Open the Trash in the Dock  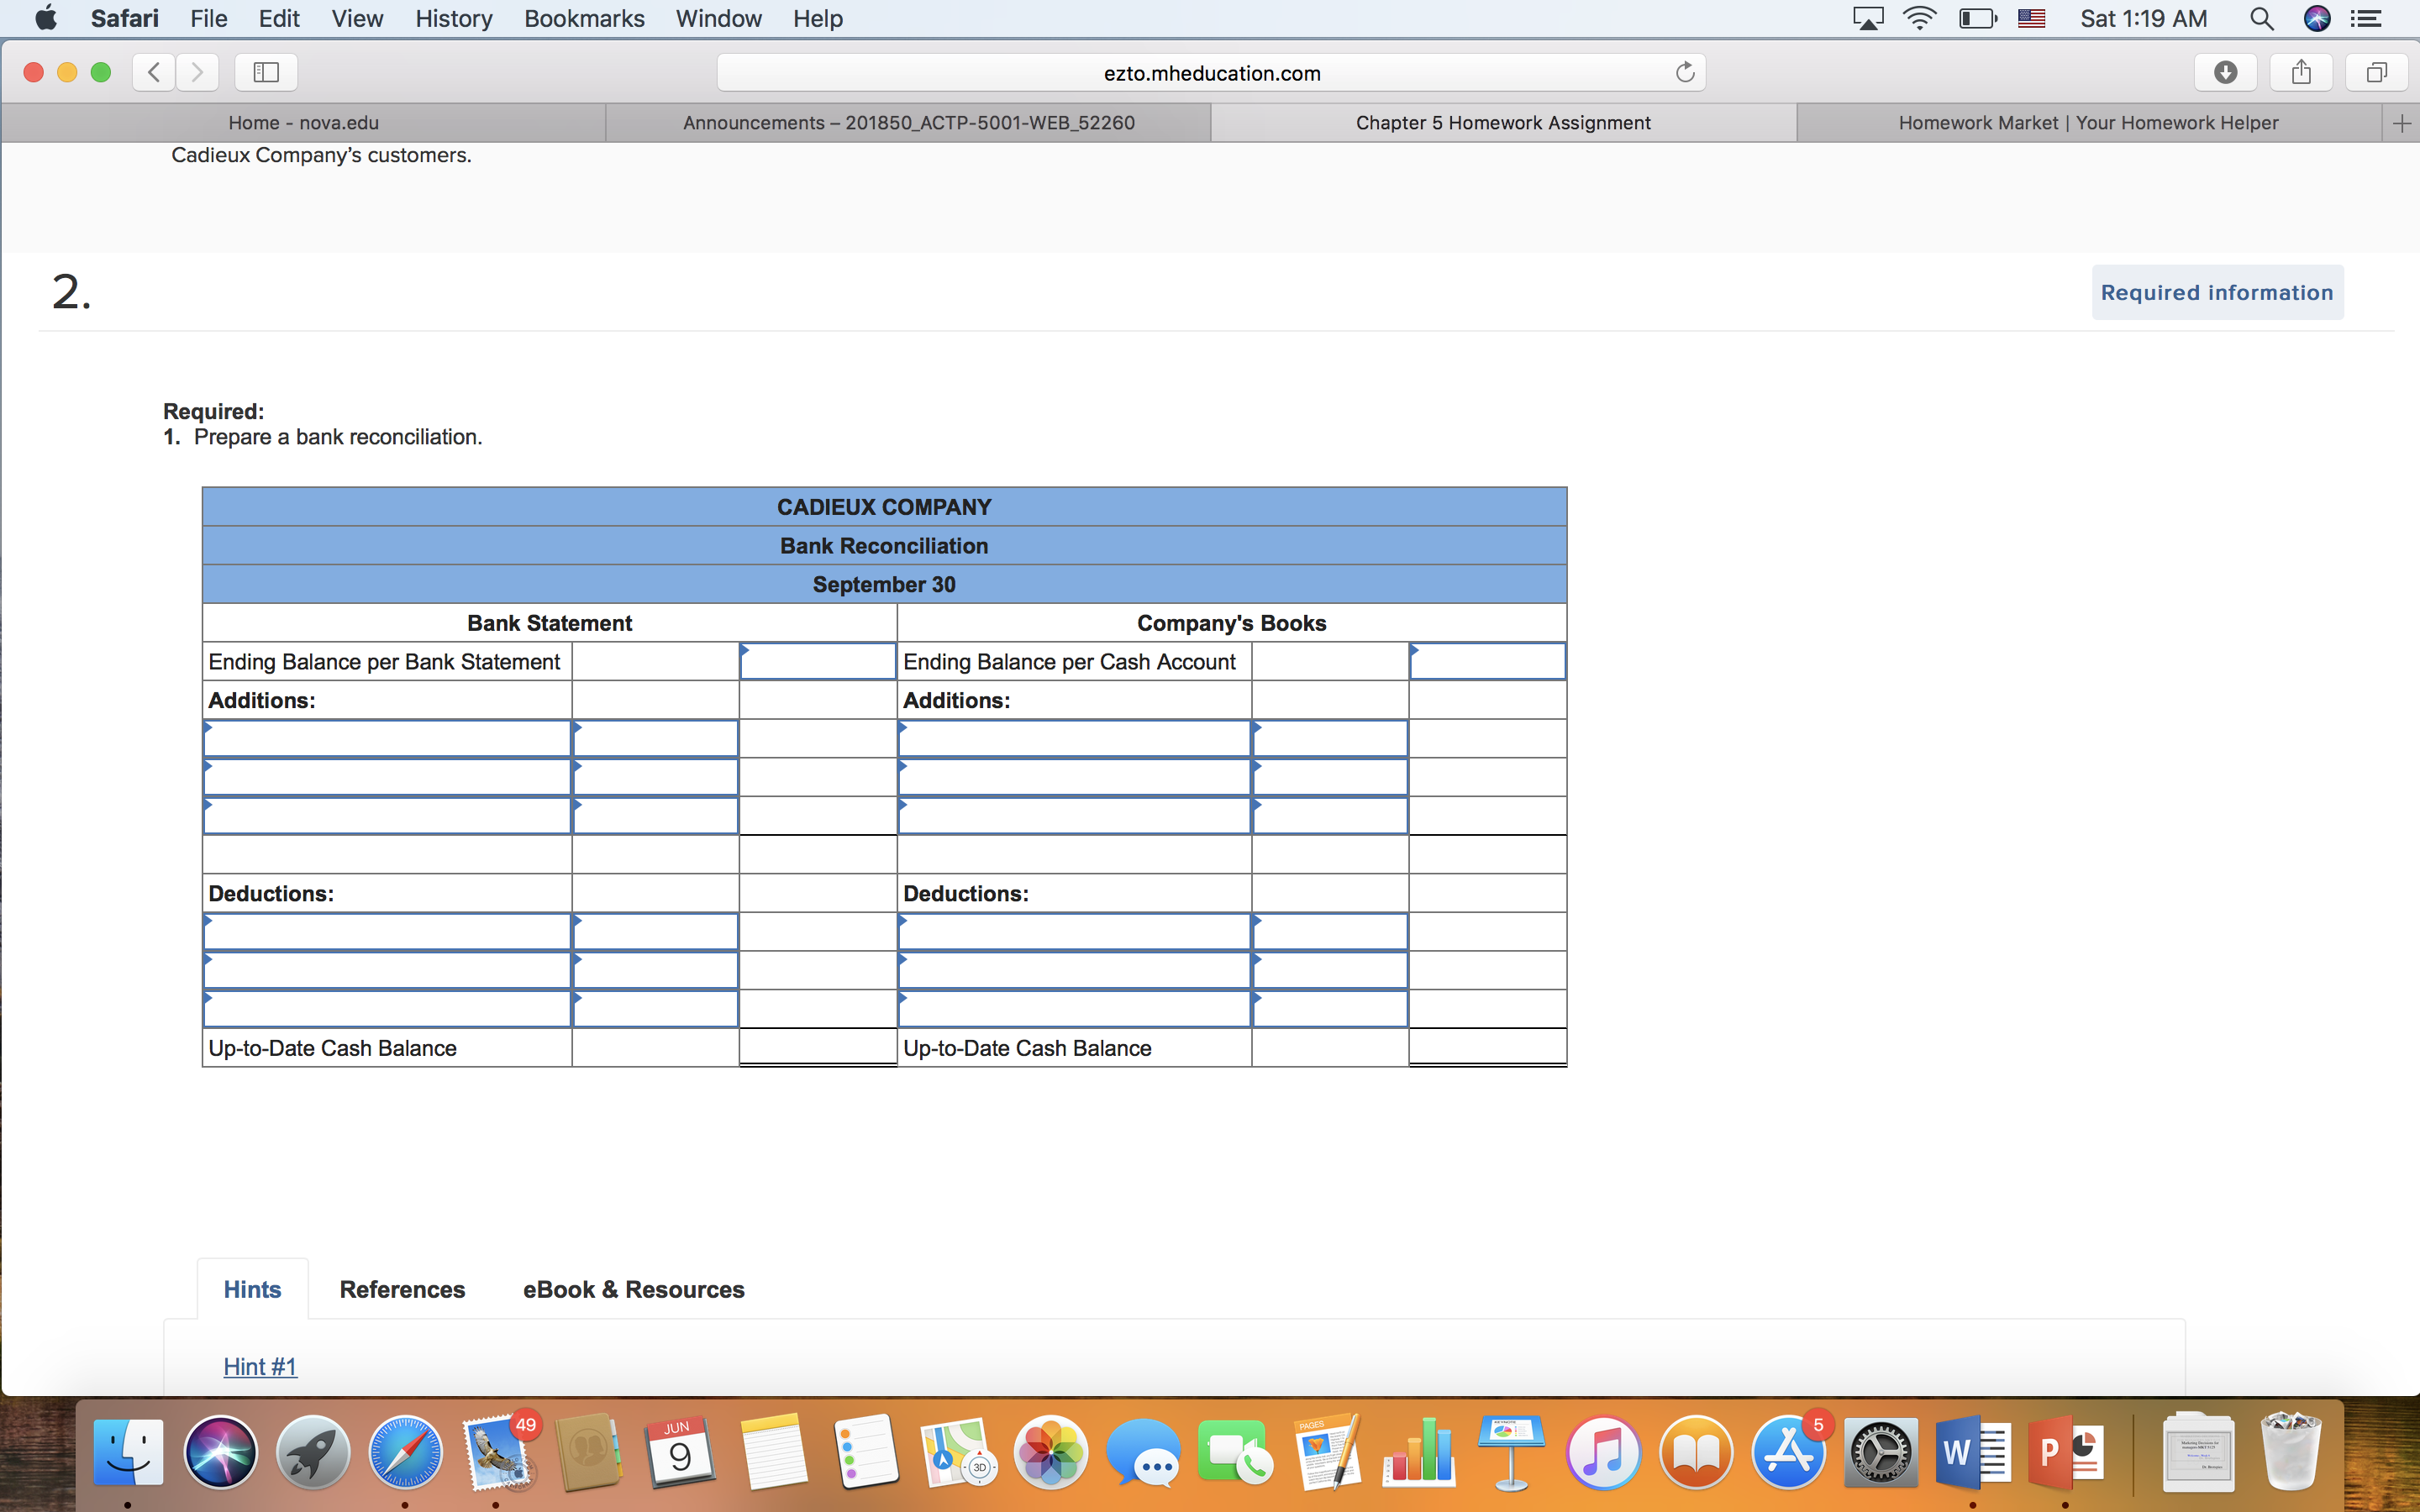pos(2291,1452)
